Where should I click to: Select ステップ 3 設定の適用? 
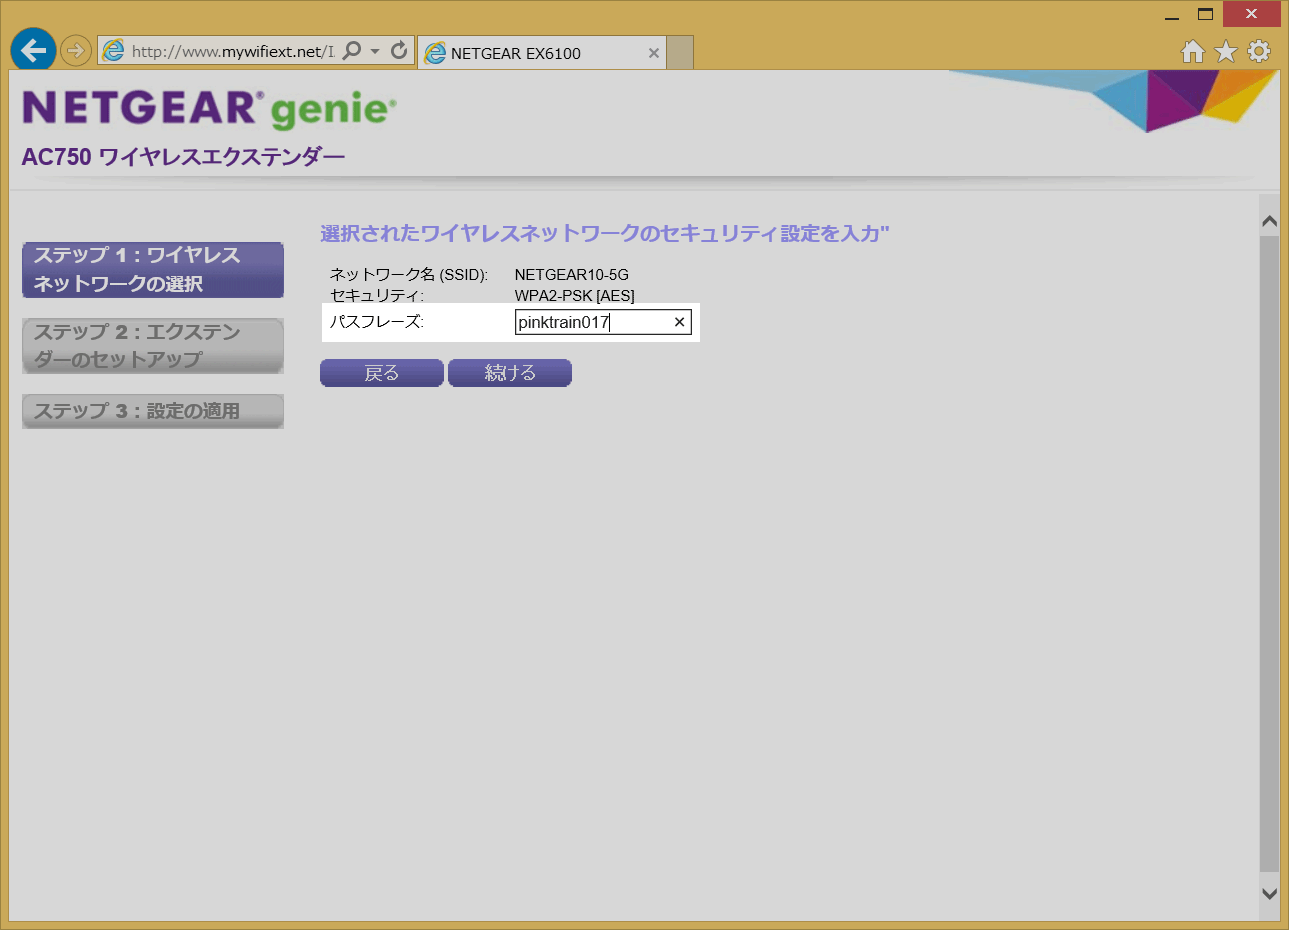pyautogui.click(x=153, y=411)
